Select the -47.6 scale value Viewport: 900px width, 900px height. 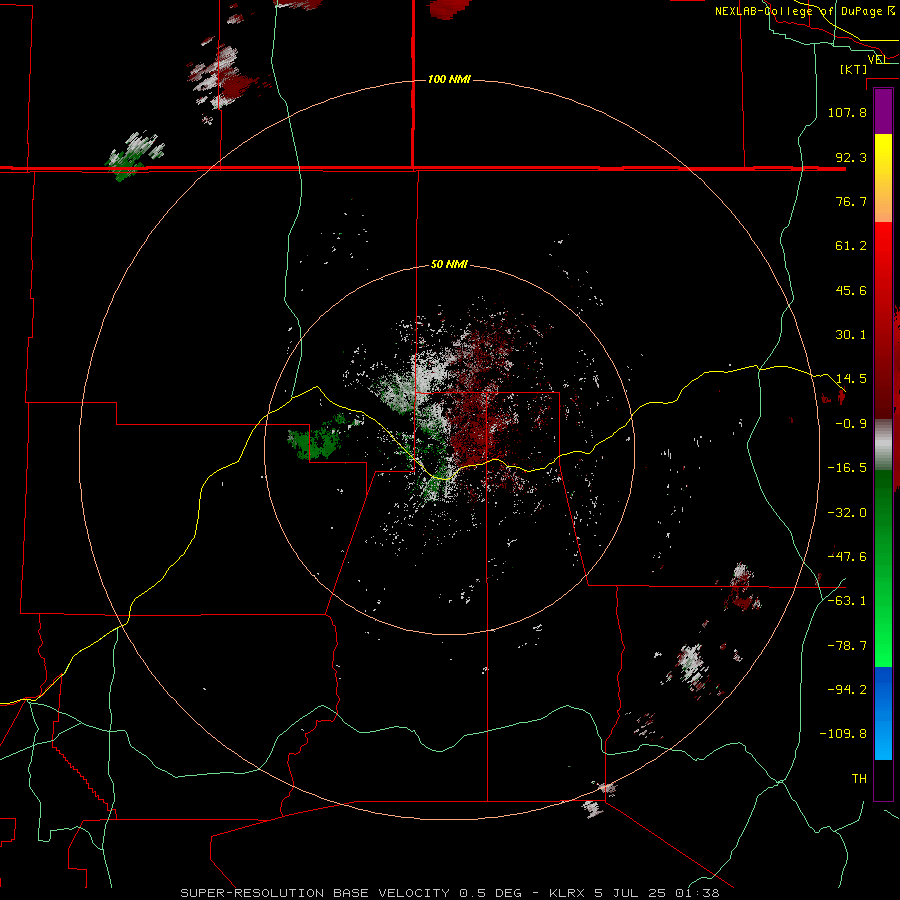tap(847, 557)
